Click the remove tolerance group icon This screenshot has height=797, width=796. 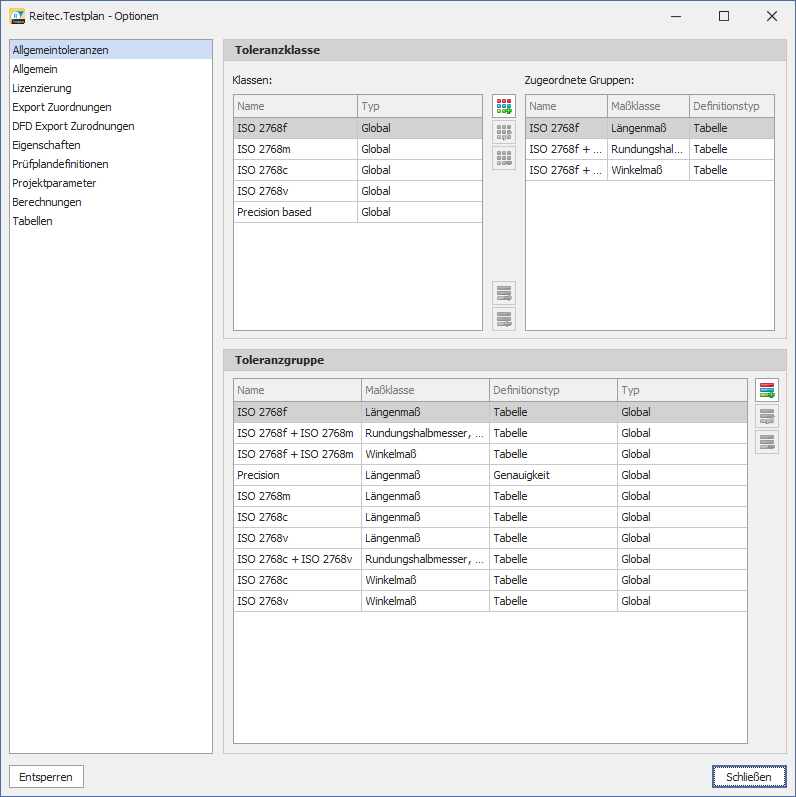coord(767,442)
